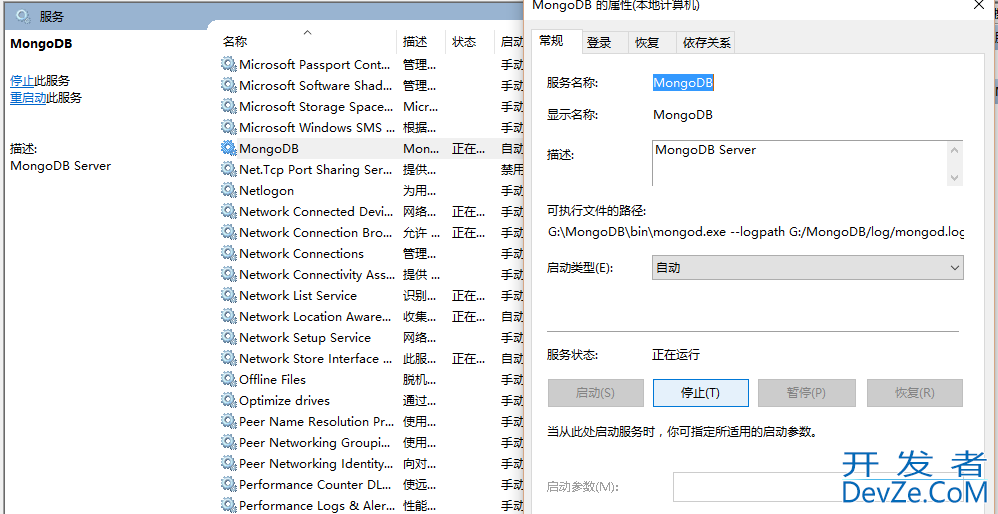Select the Network List Service row
Screen dimensions: 998x514
[x=372, y=295]
